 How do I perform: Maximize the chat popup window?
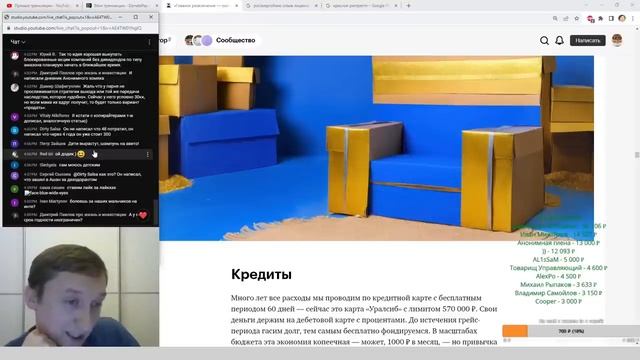tap(136, 17)
